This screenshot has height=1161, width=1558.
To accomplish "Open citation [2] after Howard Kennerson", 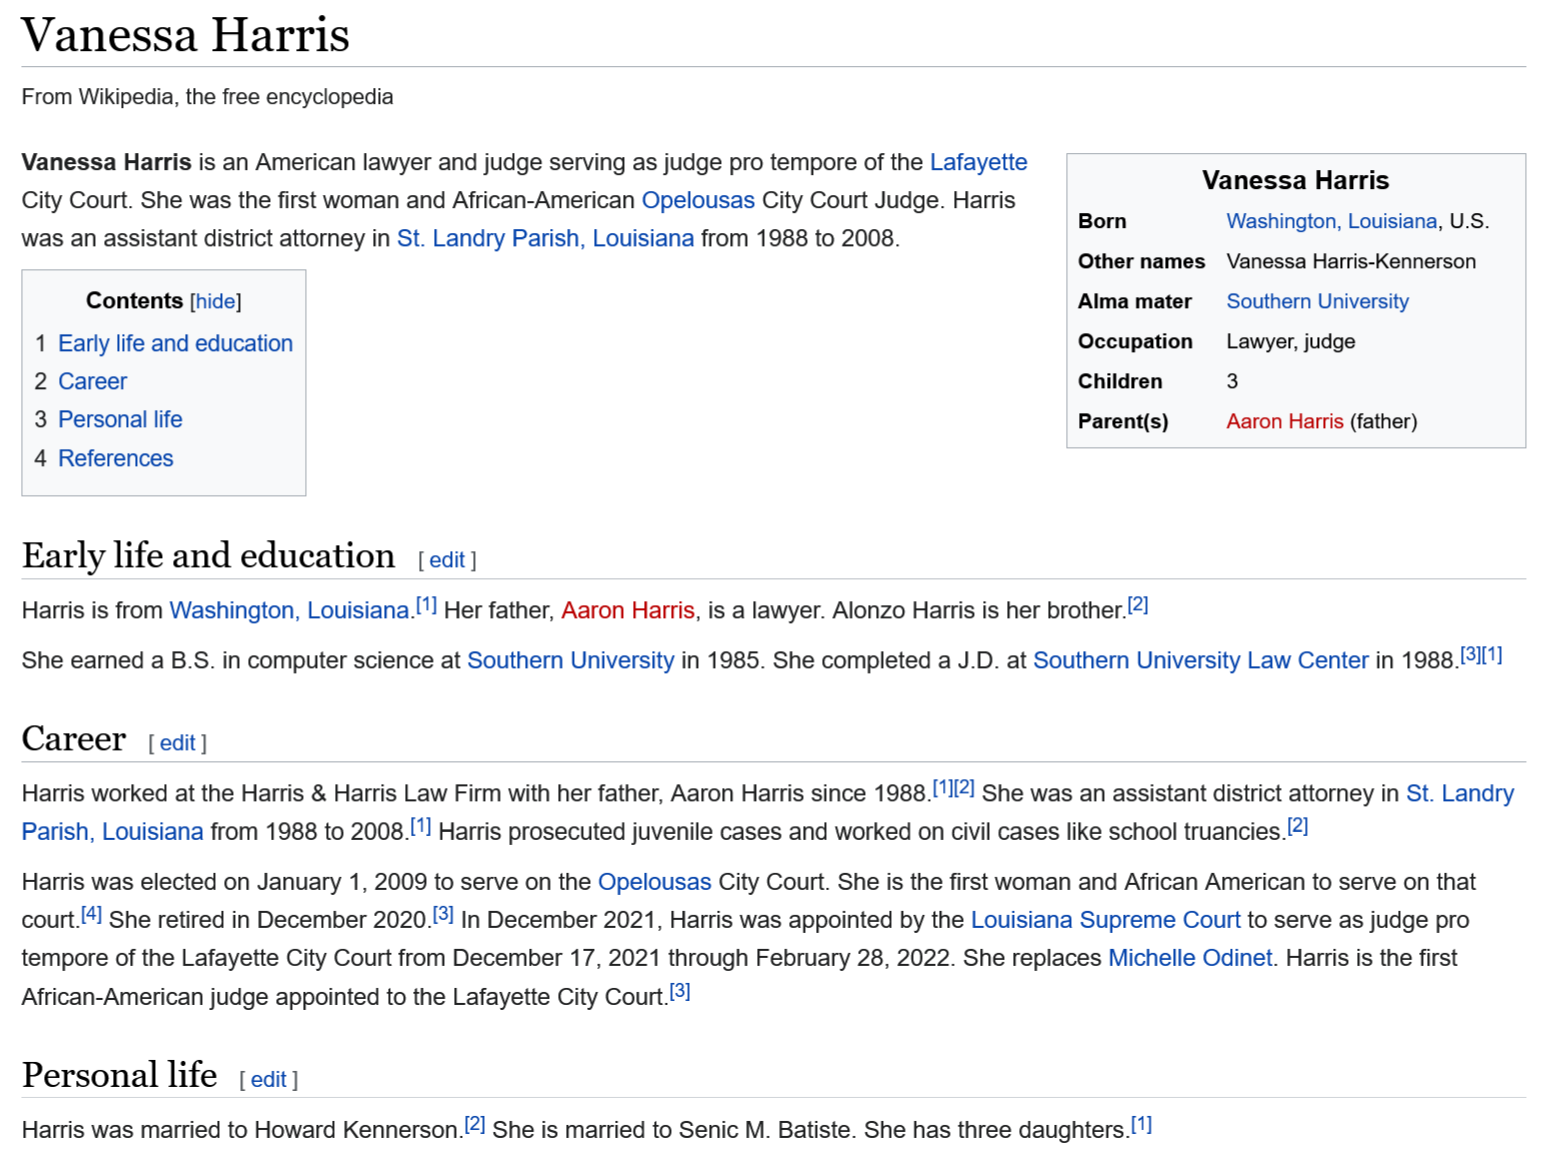I will [475, 1124].
